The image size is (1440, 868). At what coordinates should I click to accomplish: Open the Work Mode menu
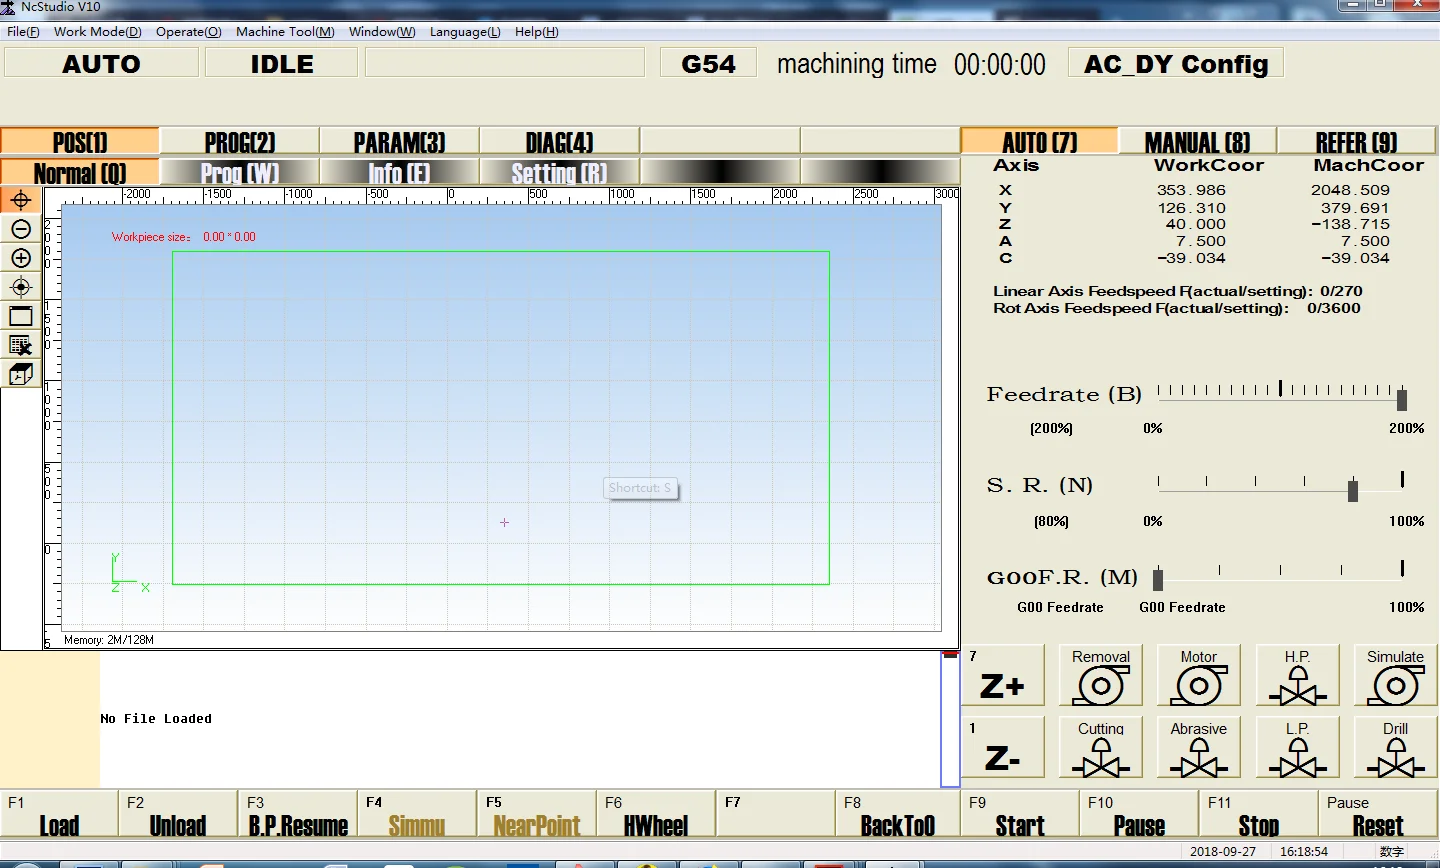point(97,32)
